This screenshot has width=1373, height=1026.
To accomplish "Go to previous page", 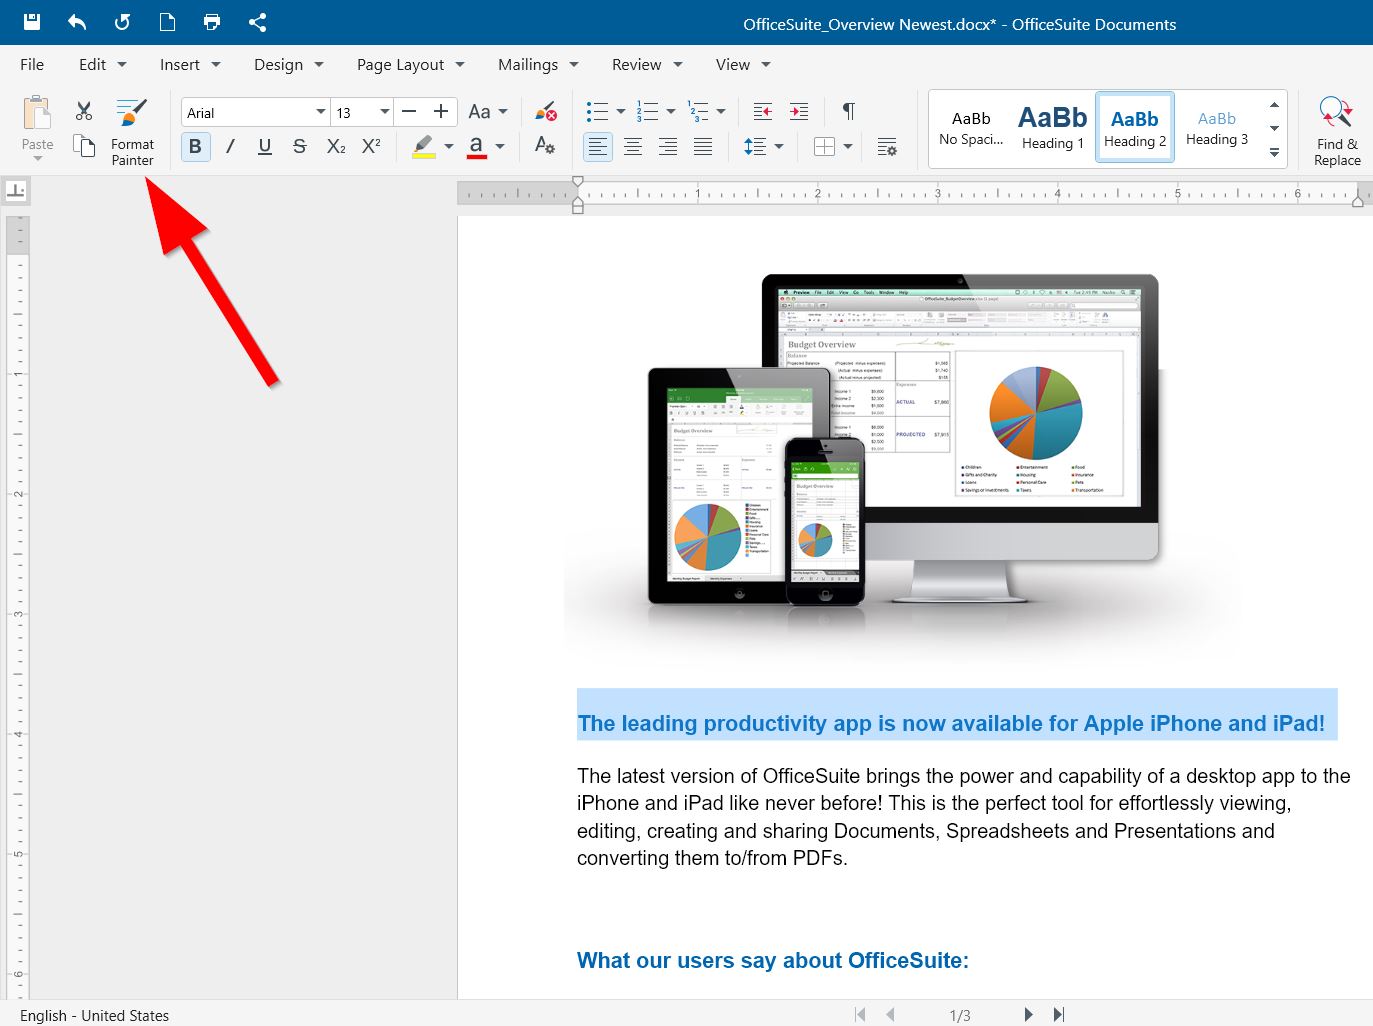I will point(890,1014).
